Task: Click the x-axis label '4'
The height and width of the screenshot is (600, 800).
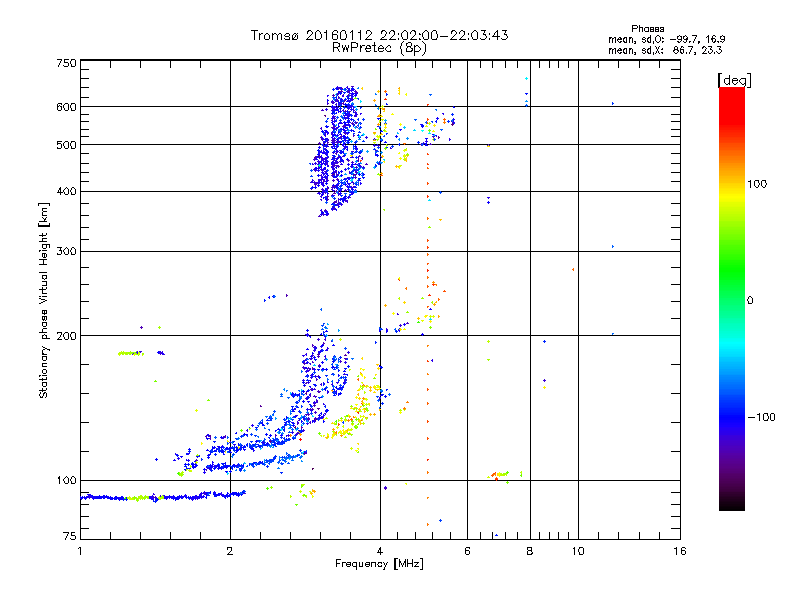Action: point(380,551)
